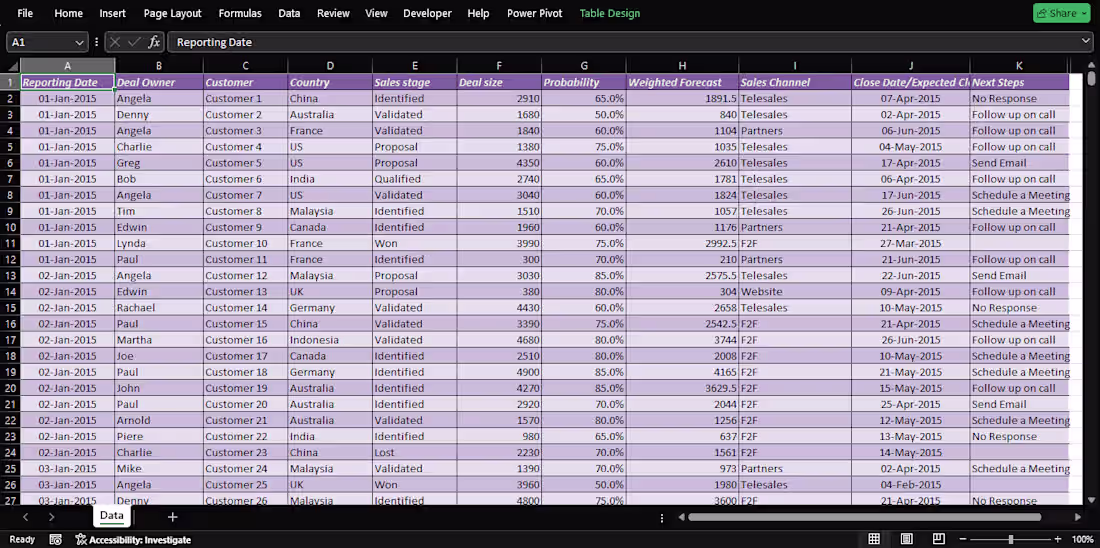The width and height of the screenshot is (1100, 548).
Task: Click cell containing Customer 10
Action: [246, 243]
